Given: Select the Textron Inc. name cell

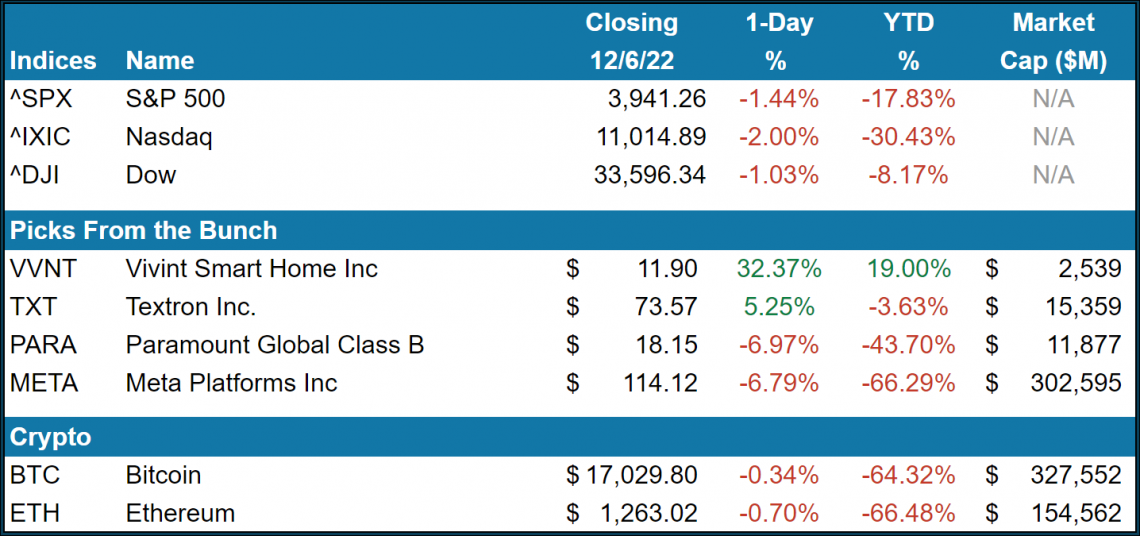Looking at the screenshot, I should click(x=191, y=307).
